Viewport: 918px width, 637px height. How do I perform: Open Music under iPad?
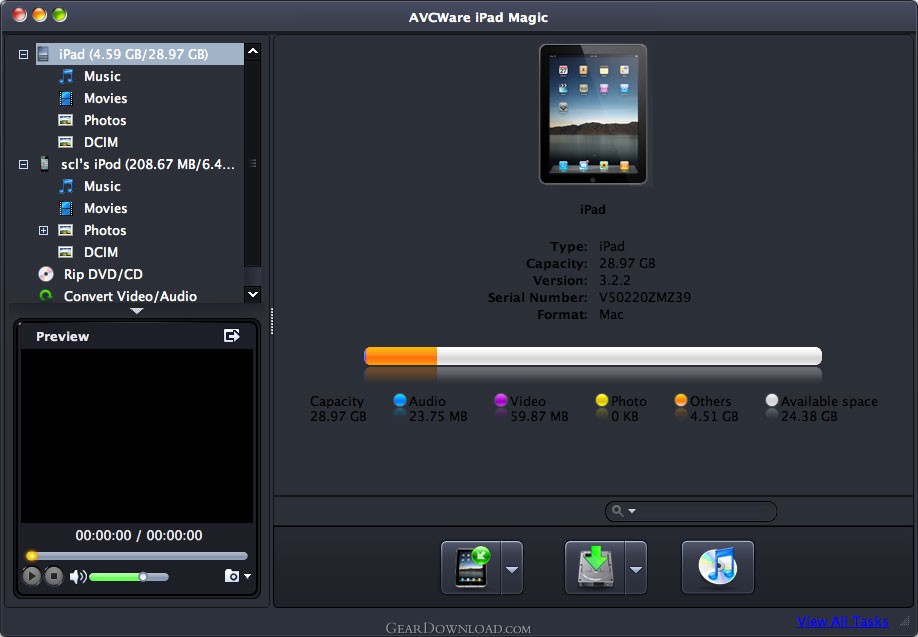(x=102, y=76)
